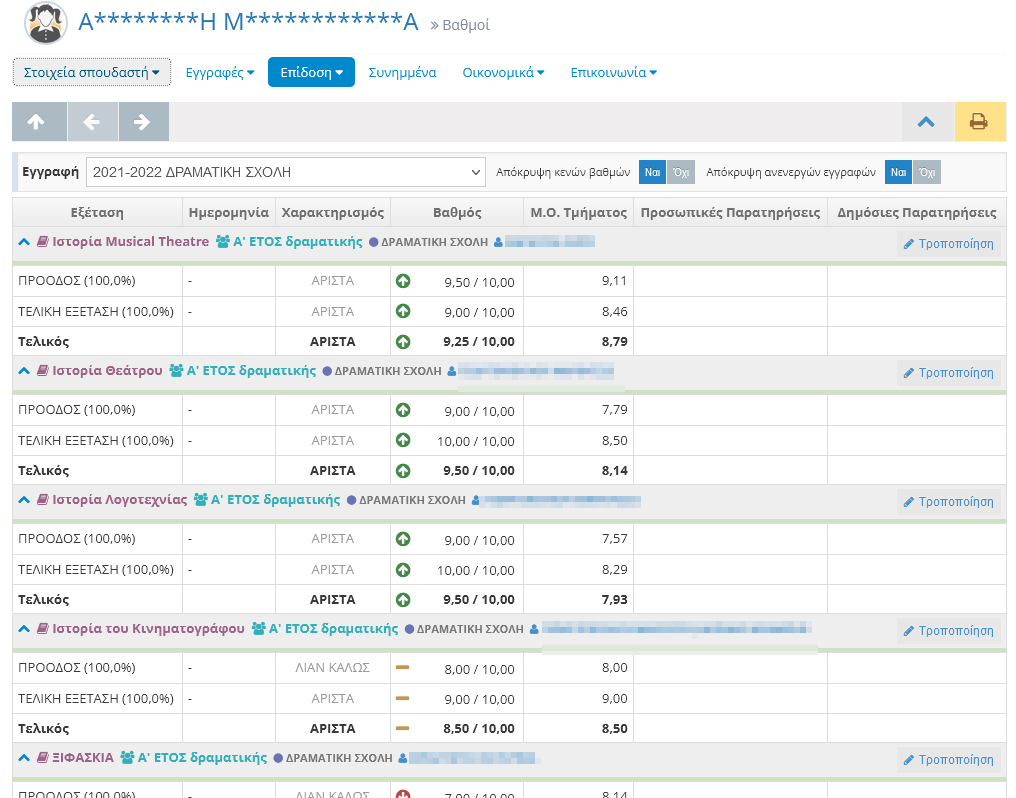The width and height of the screenshot is (1016, 798).
Task: Collapse the Ιστορία Musical Theatre section
Action: (x=25, y=242)
